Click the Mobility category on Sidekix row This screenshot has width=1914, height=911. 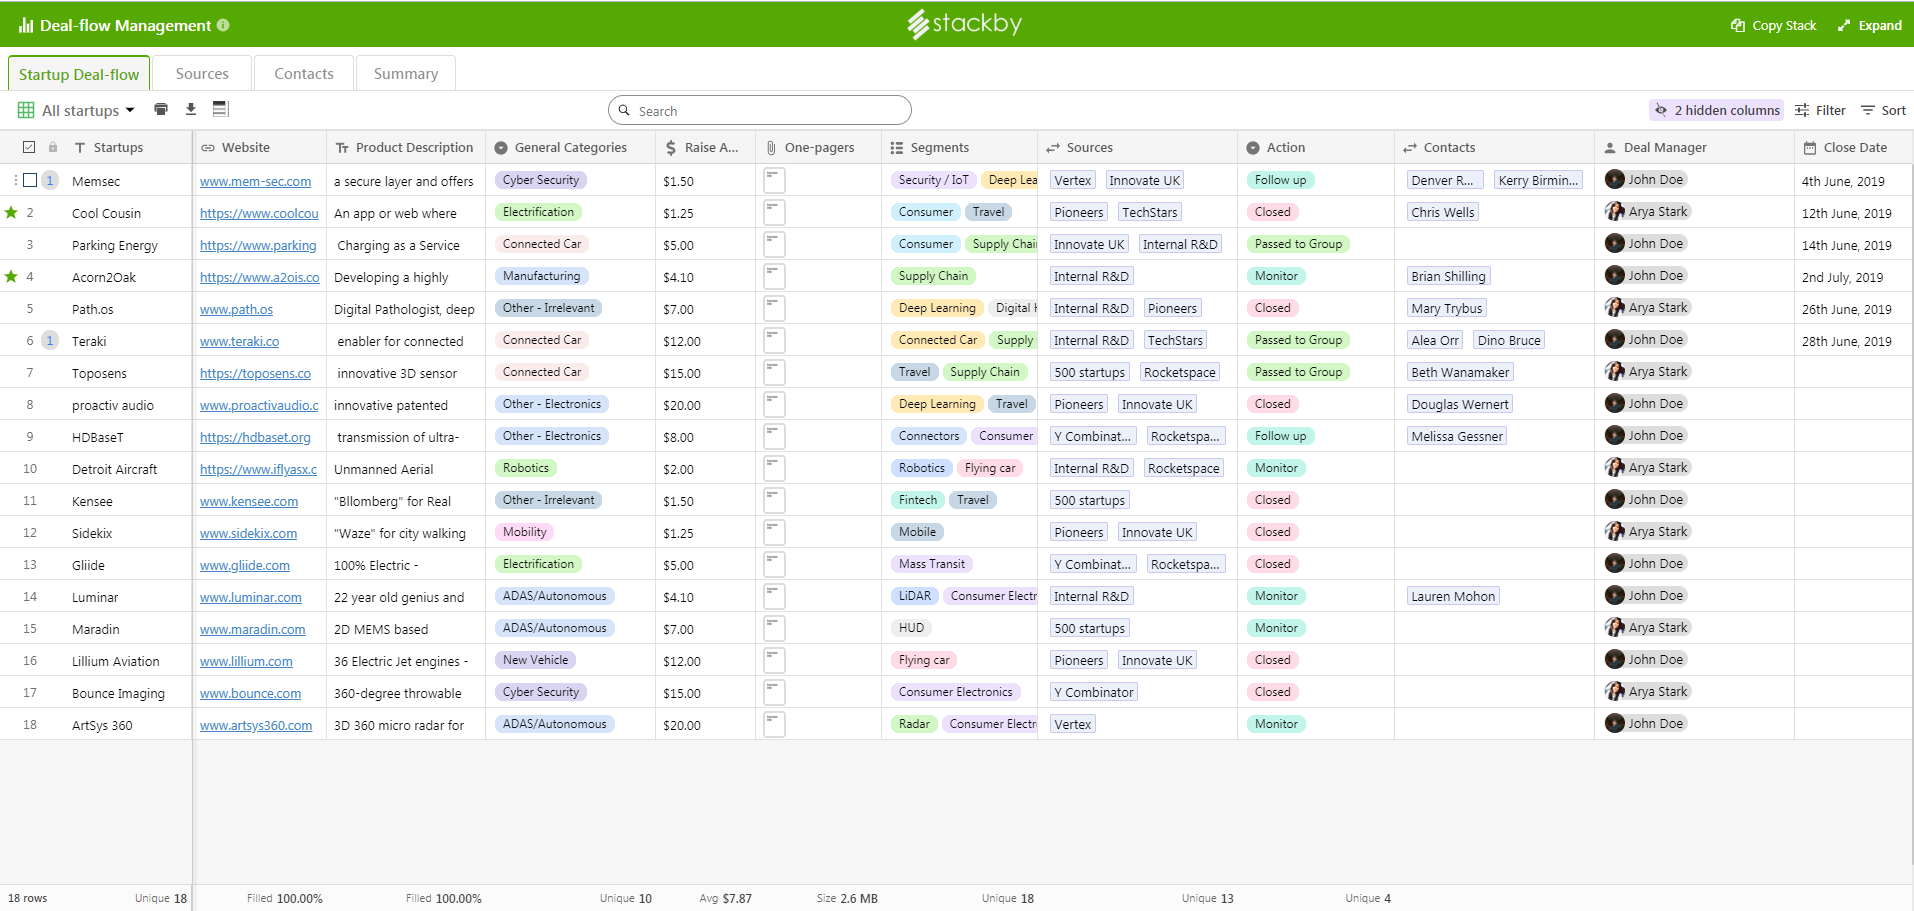524,532
